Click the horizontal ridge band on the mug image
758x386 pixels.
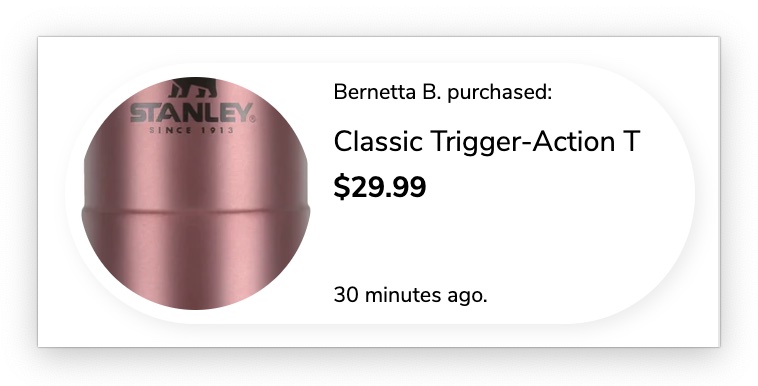196,212
